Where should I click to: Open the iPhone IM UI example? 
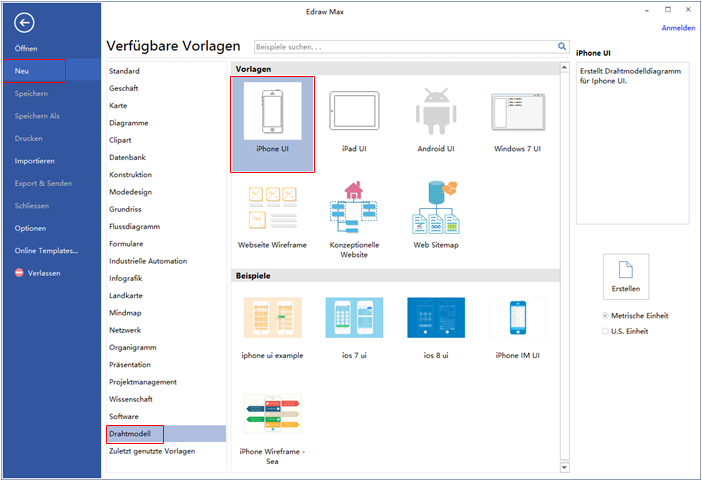[518, 318]
